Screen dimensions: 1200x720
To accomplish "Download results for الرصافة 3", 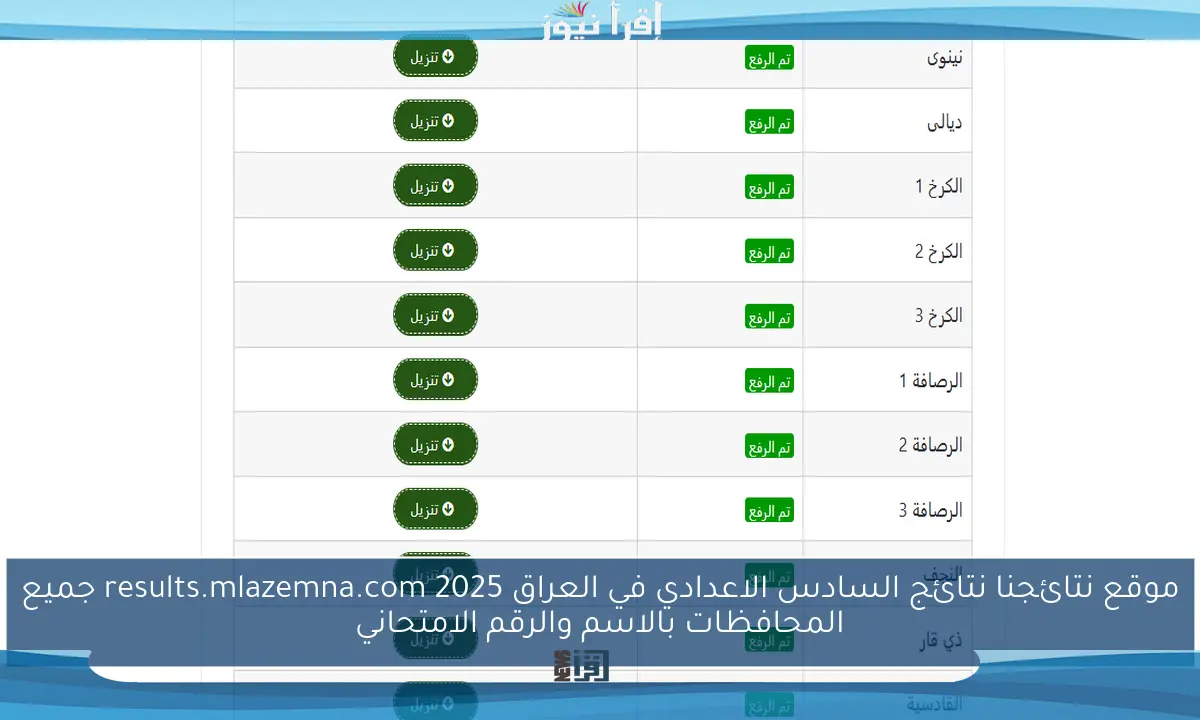I will click(x=435, y=509).
